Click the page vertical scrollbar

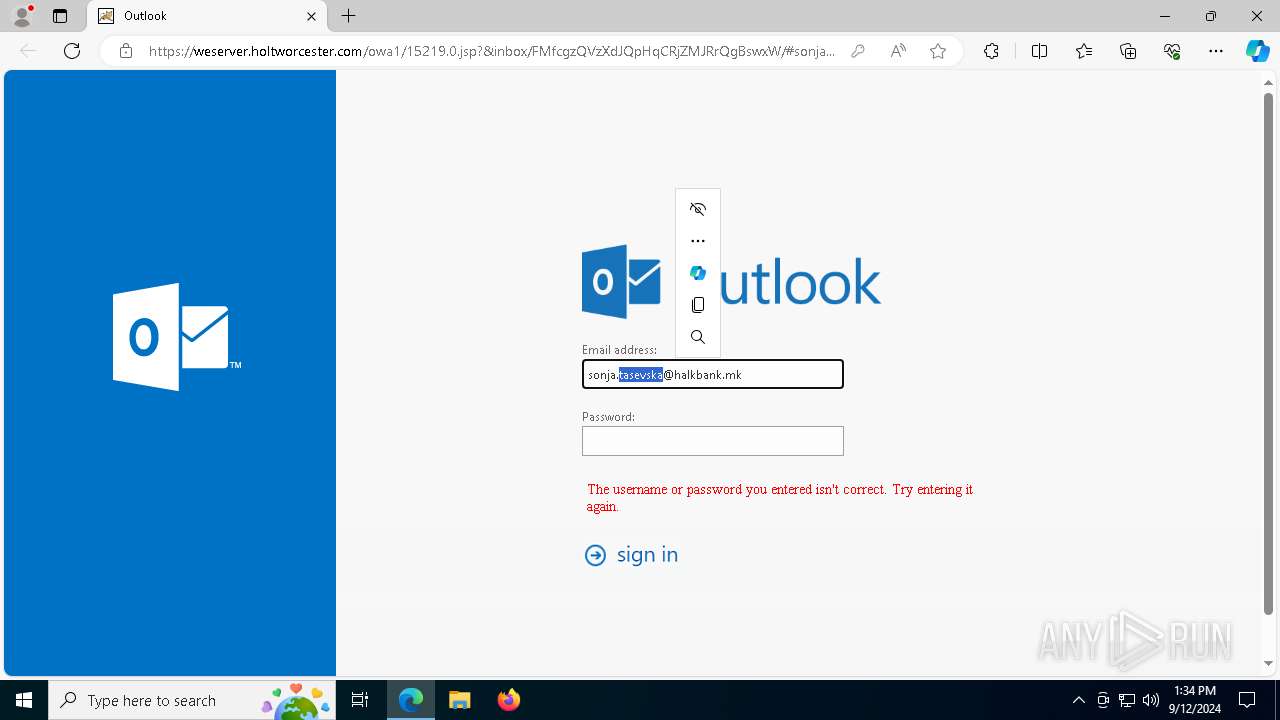click(1268, 354)
